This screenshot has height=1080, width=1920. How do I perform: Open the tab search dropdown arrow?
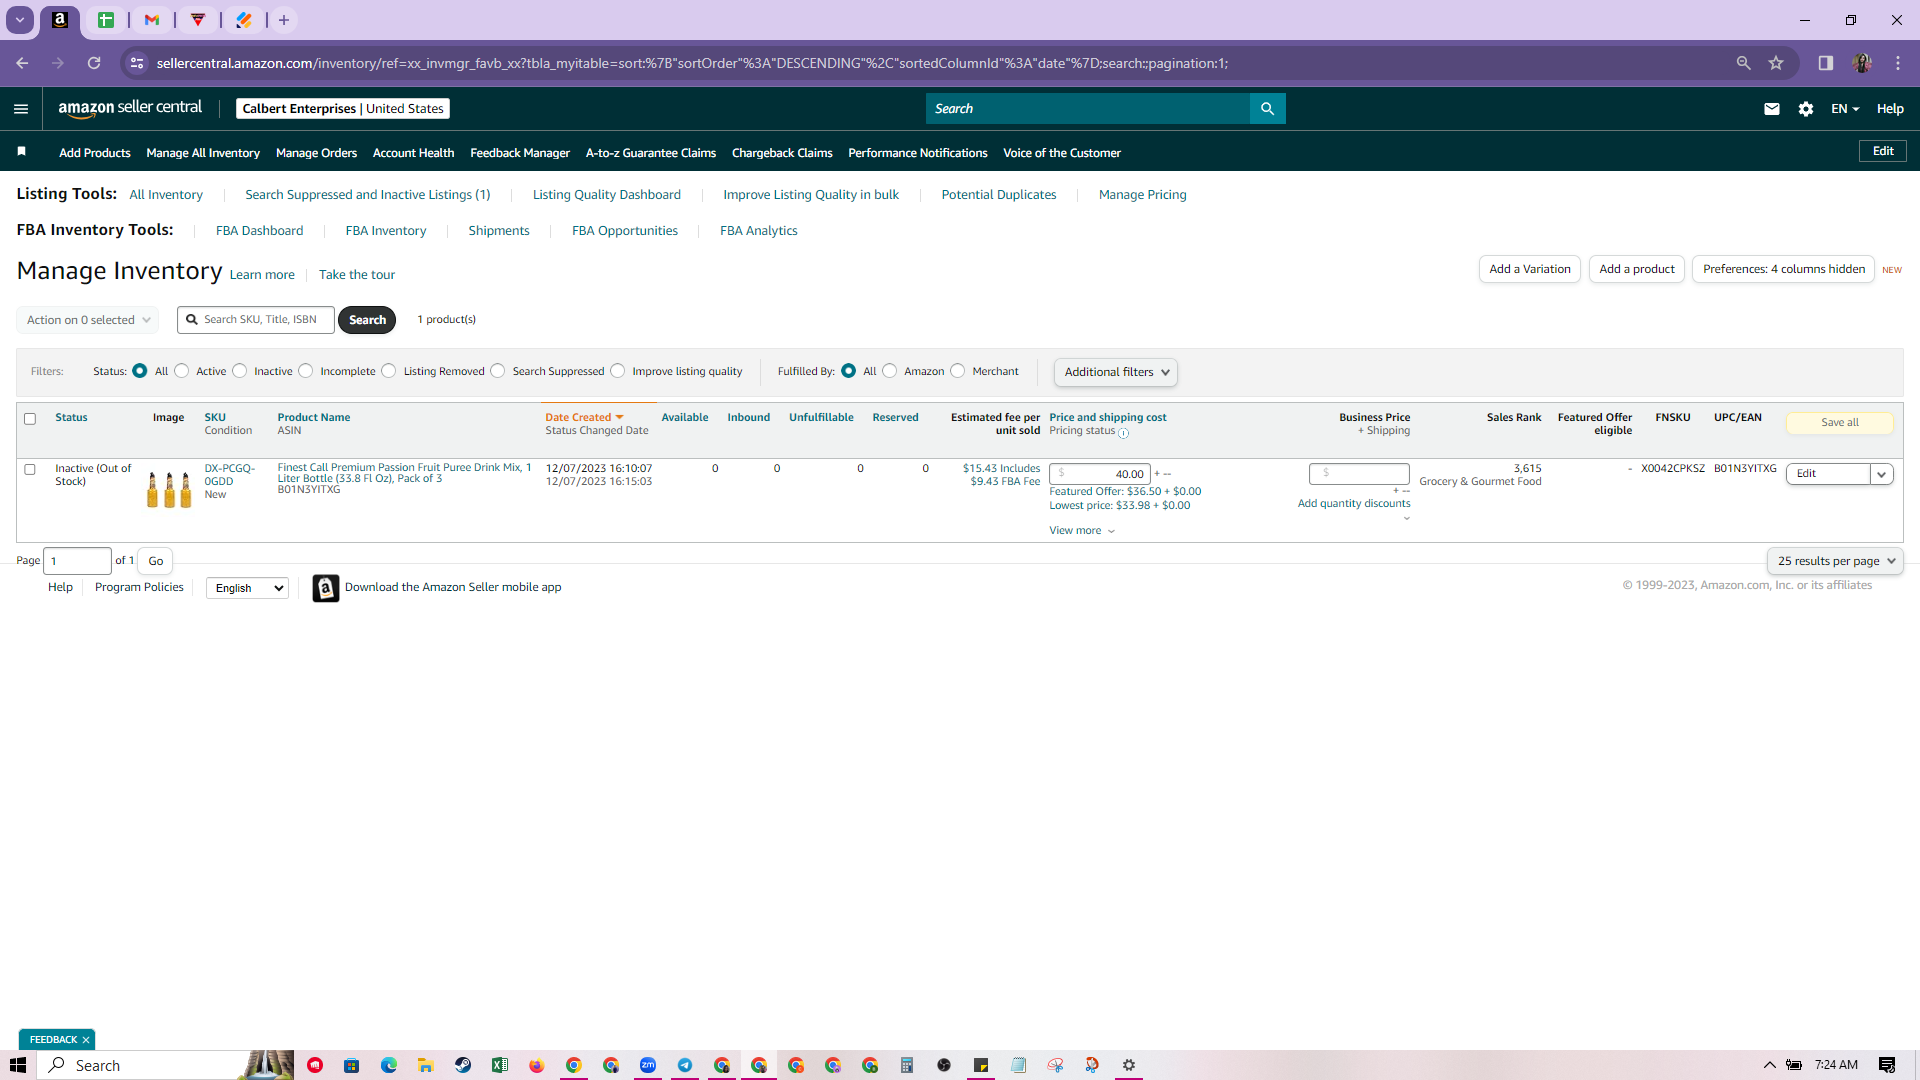[19, 20]
